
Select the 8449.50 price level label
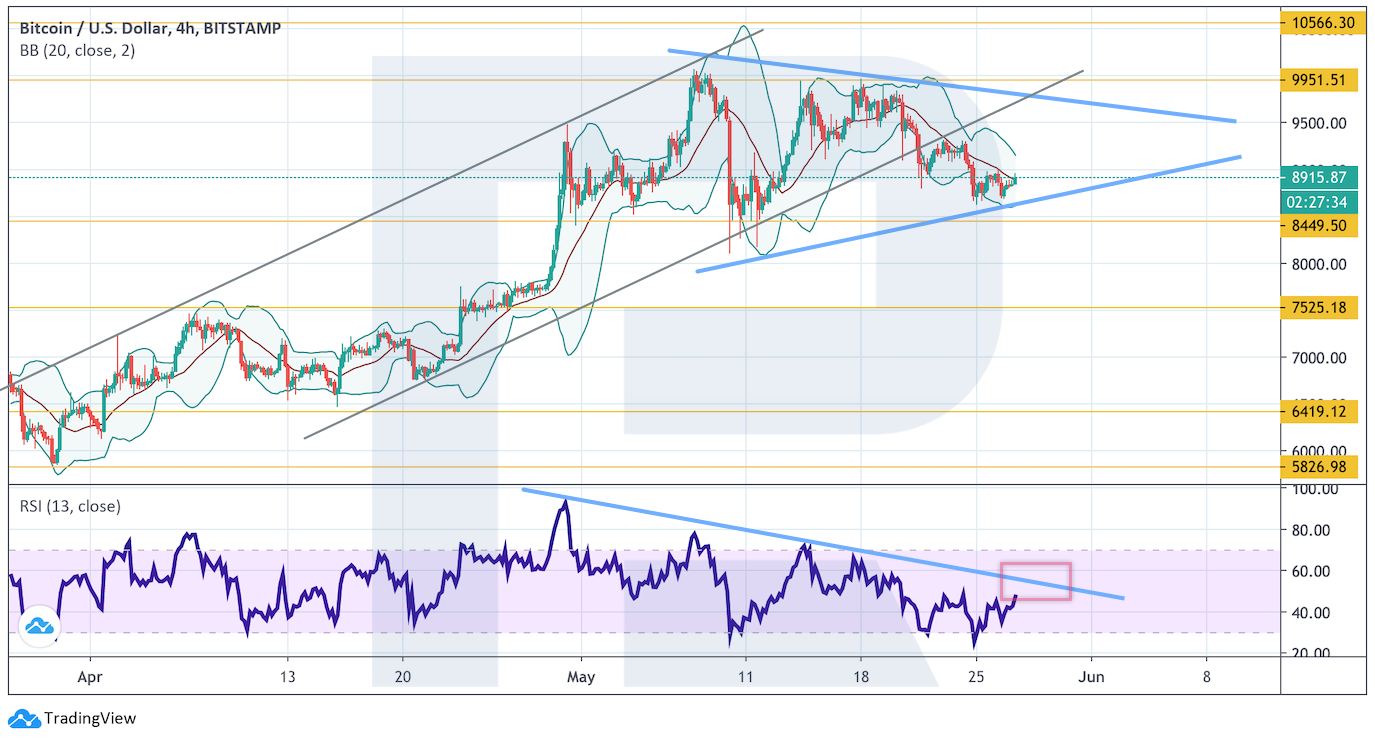coord(1320,226)
